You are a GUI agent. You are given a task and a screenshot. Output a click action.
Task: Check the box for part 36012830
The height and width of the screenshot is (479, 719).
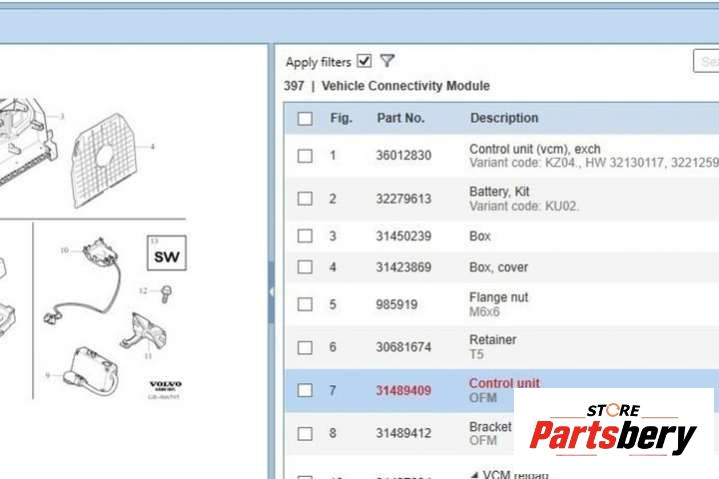pyautogui.click(x=305, y=156)
